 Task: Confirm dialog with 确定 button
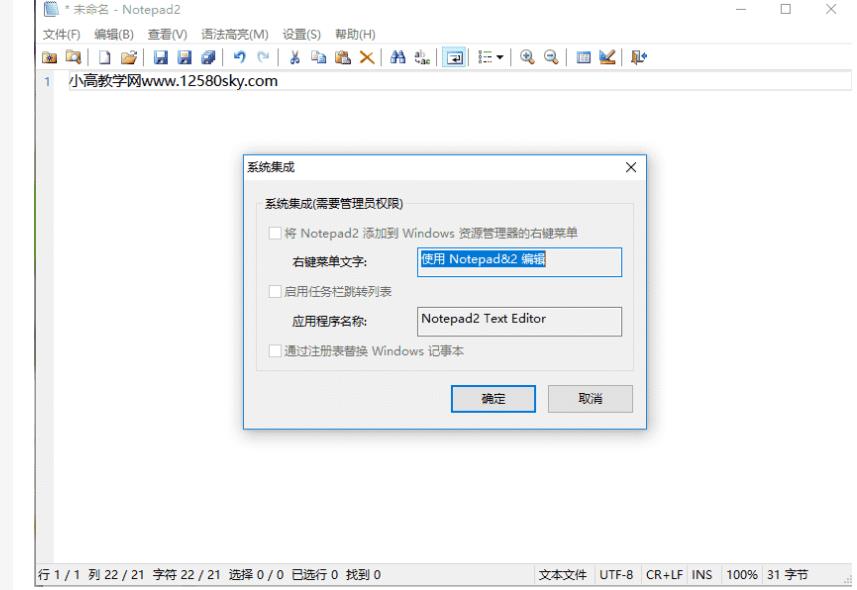tap(493, 399)
